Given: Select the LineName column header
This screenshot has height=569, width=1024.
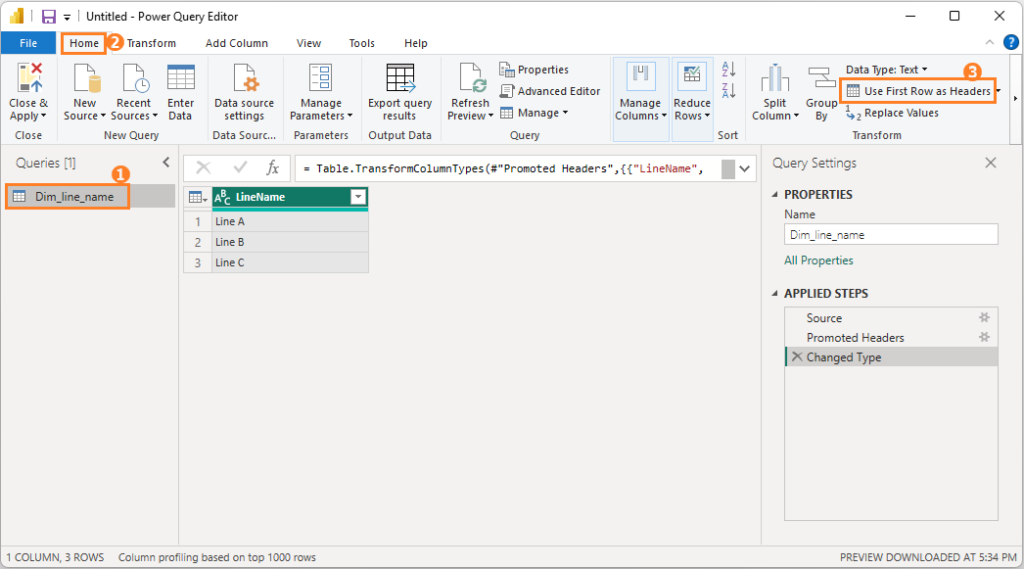Looking at the screenshot, I should [x=290, y=197].
